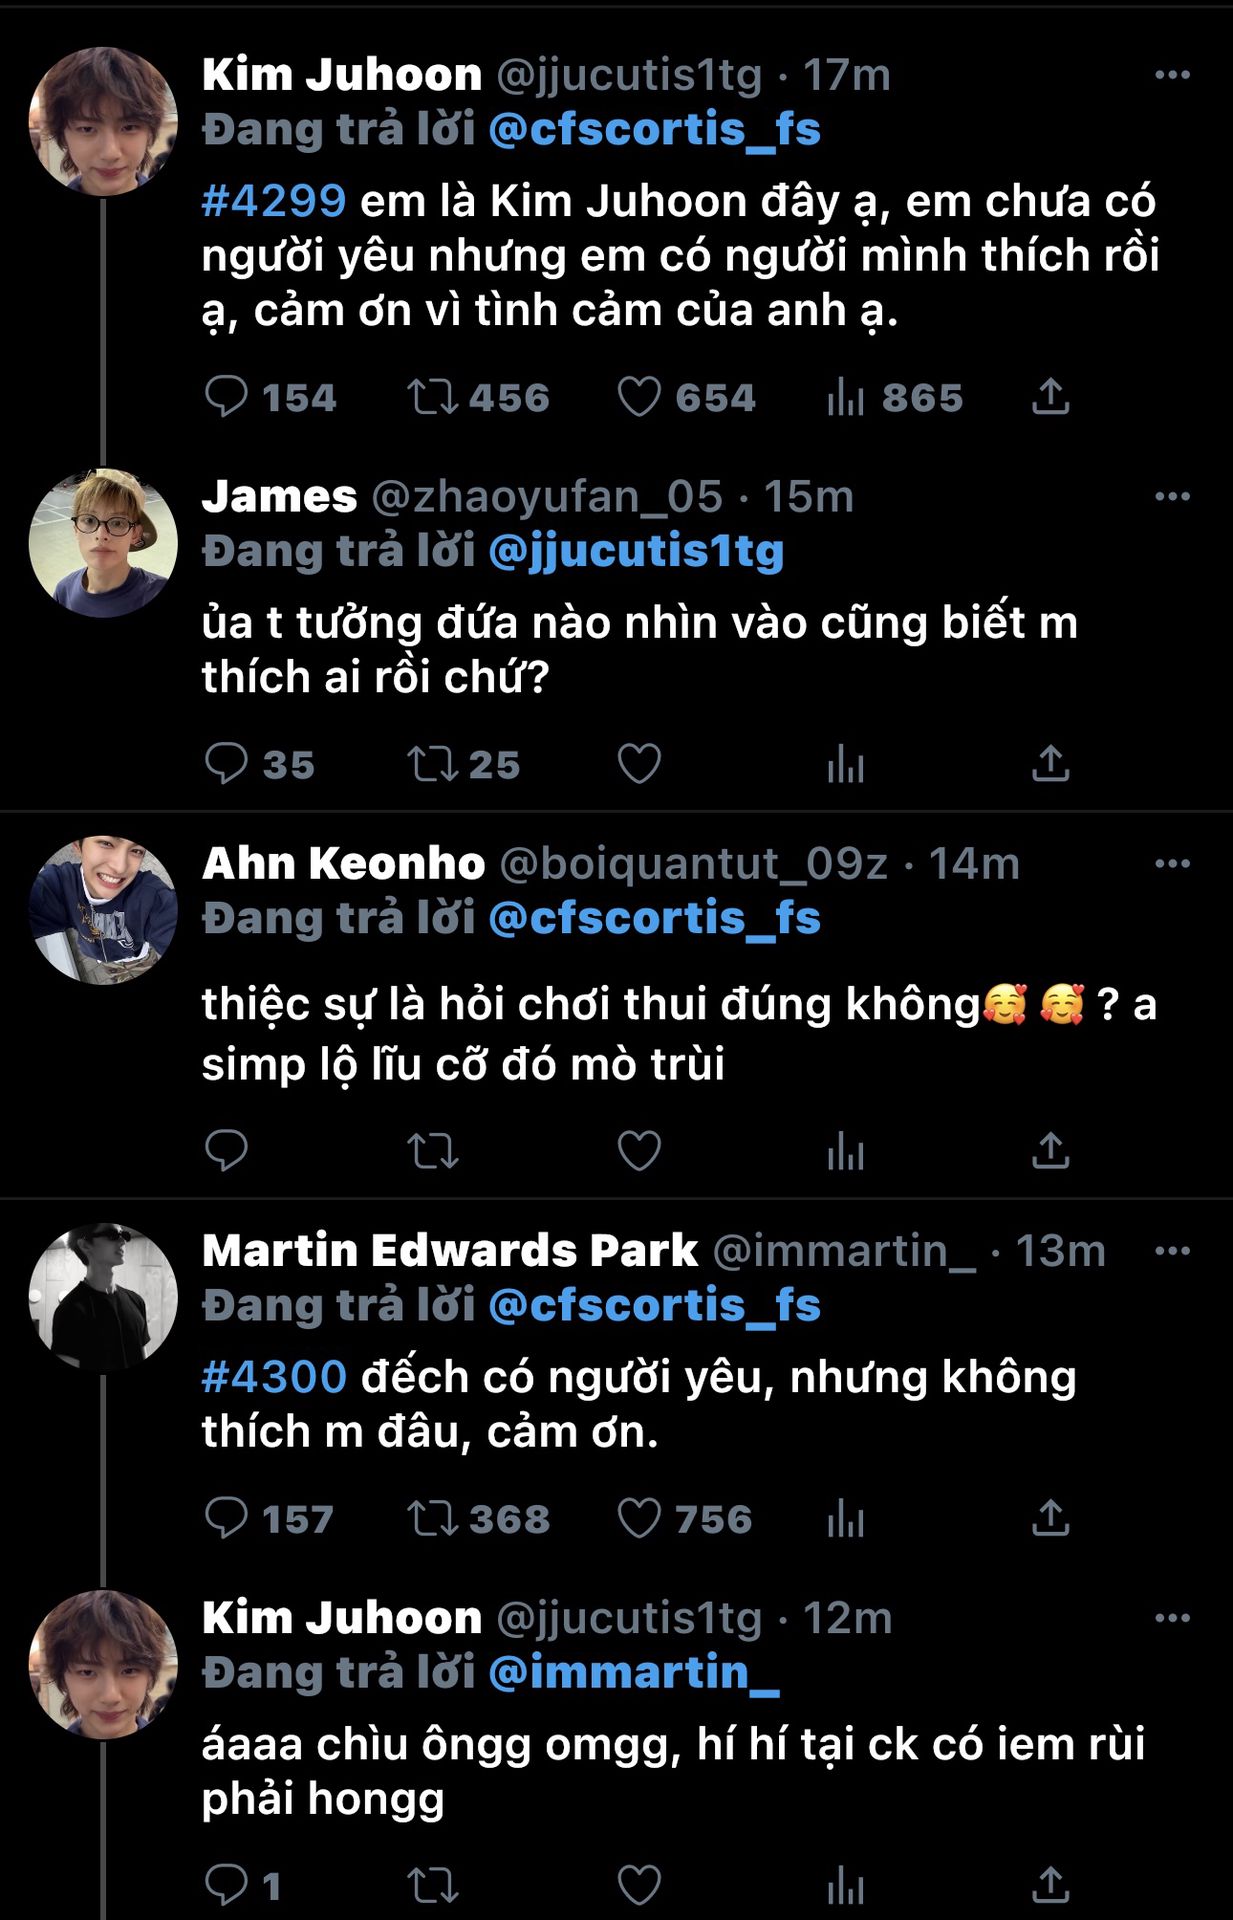Open more options on Ahn Keonho's tweet

coord(1172,863)
